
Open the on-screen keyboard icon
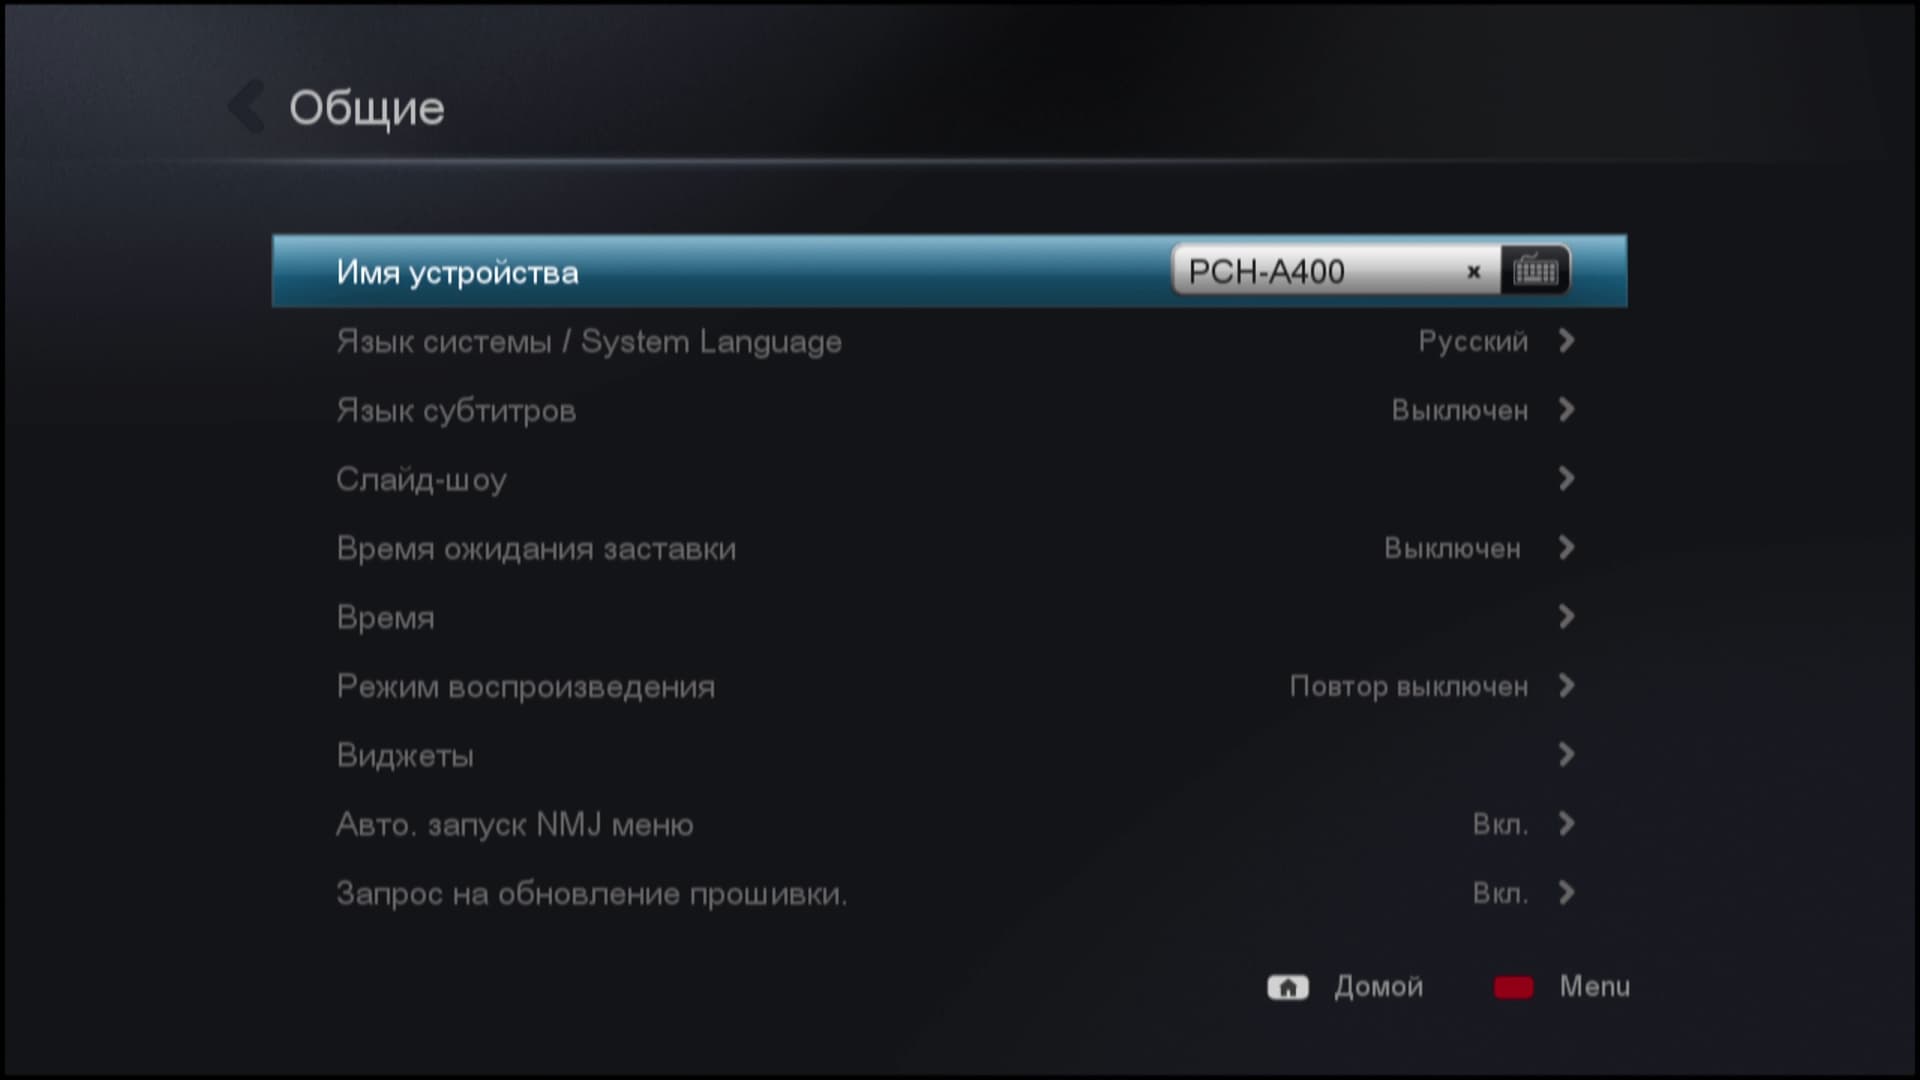tap(1535, 271)
